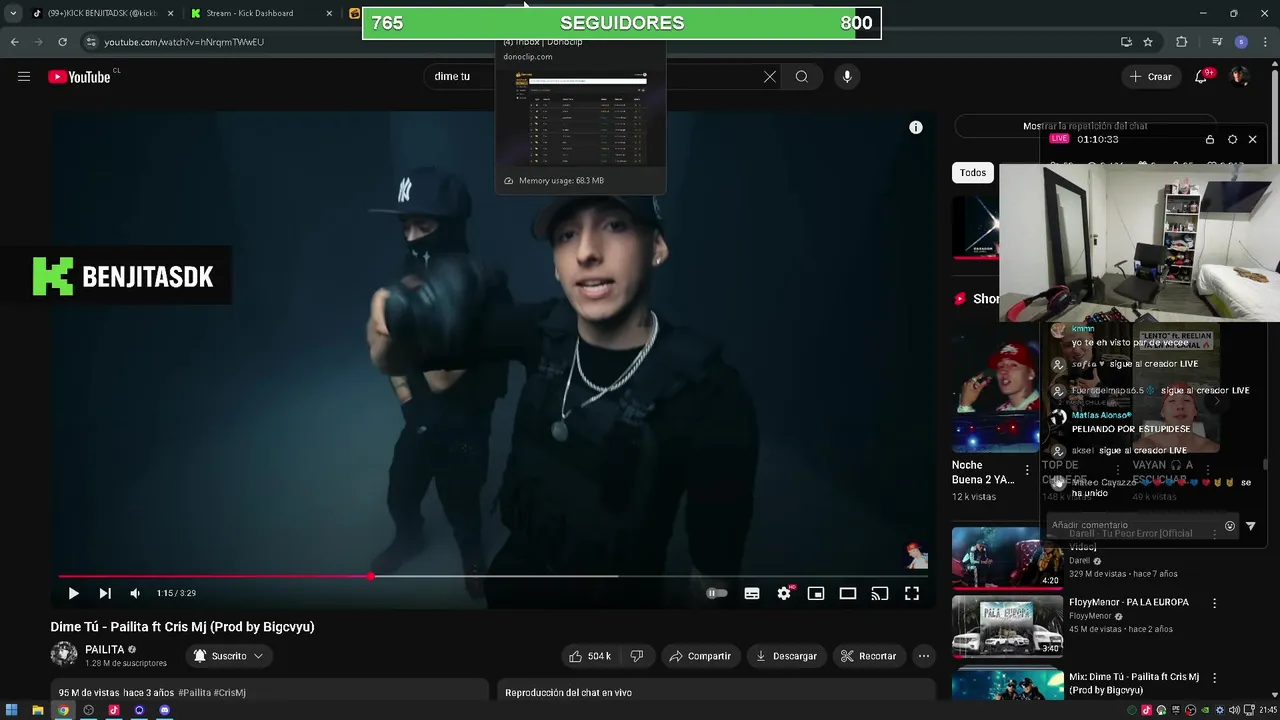Open the TikTok icon in the taskbar
Screen dimensions: 1280x720
click(x=114, y=710)
